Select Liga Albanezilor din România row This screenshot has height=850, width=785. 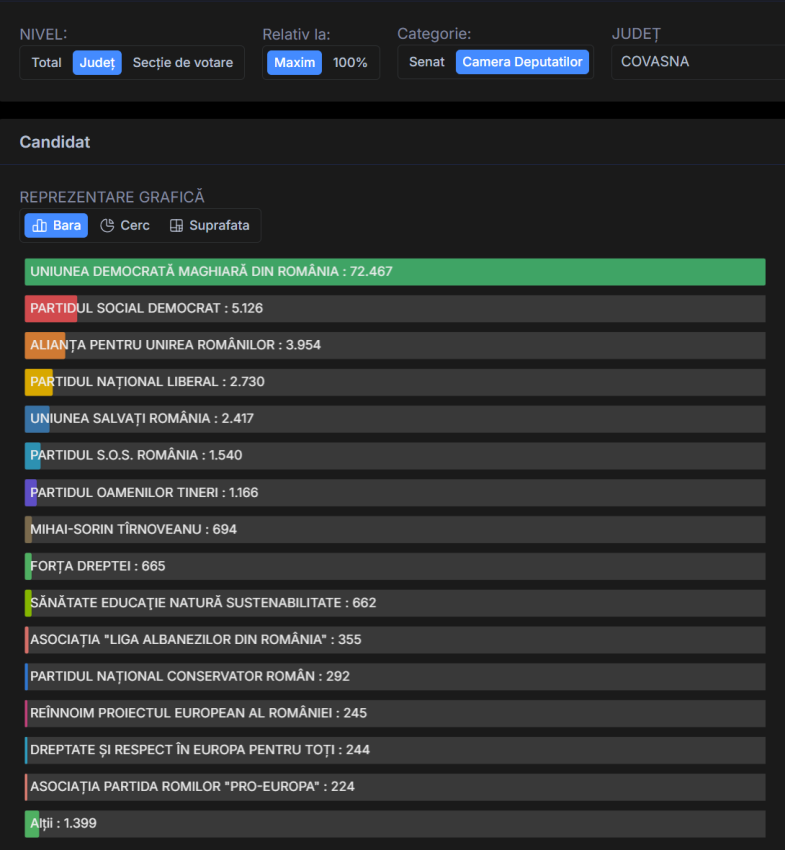(395, 640)
